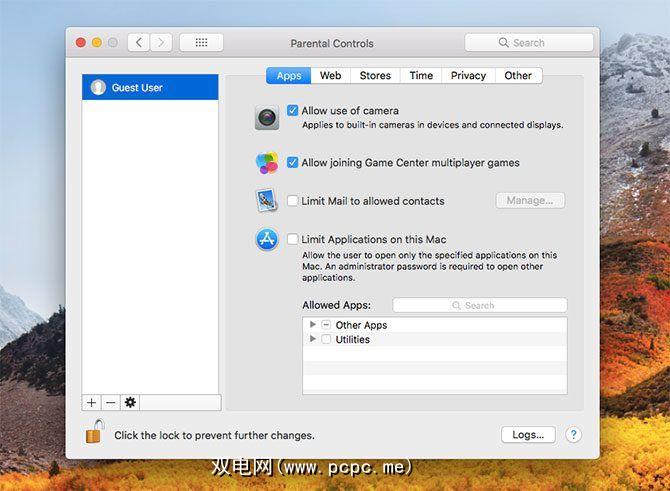The width and height of the screenshot is (670, 491).
Task: Go to the Other tab
Action: point(518,76)
